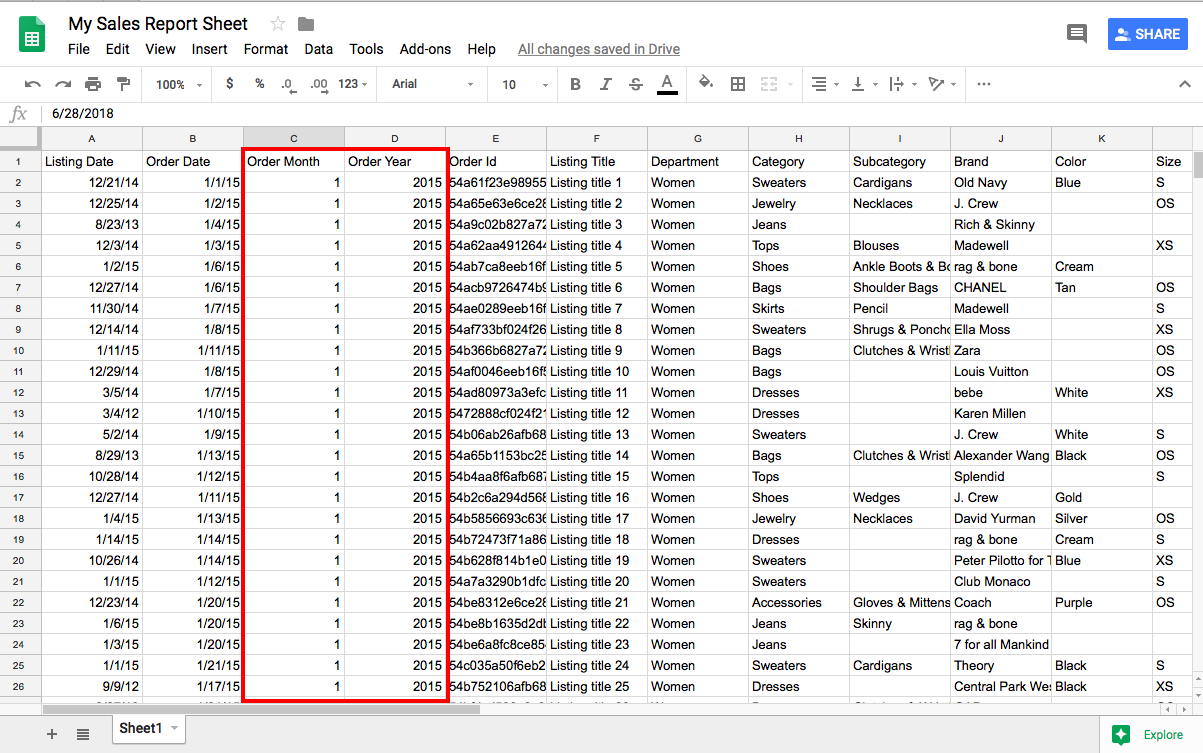Open the all sheets list icon
This screenshot has width=1203, height=753.
click(x=83, y=733)
